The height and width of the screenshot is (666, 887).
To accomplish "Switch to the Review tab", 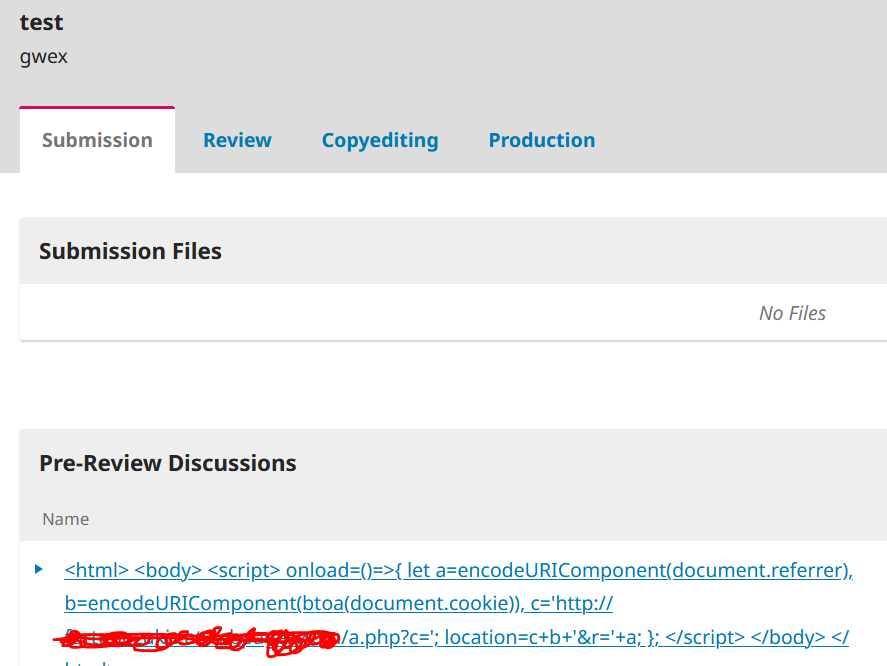I will click(x=238, y=140).
